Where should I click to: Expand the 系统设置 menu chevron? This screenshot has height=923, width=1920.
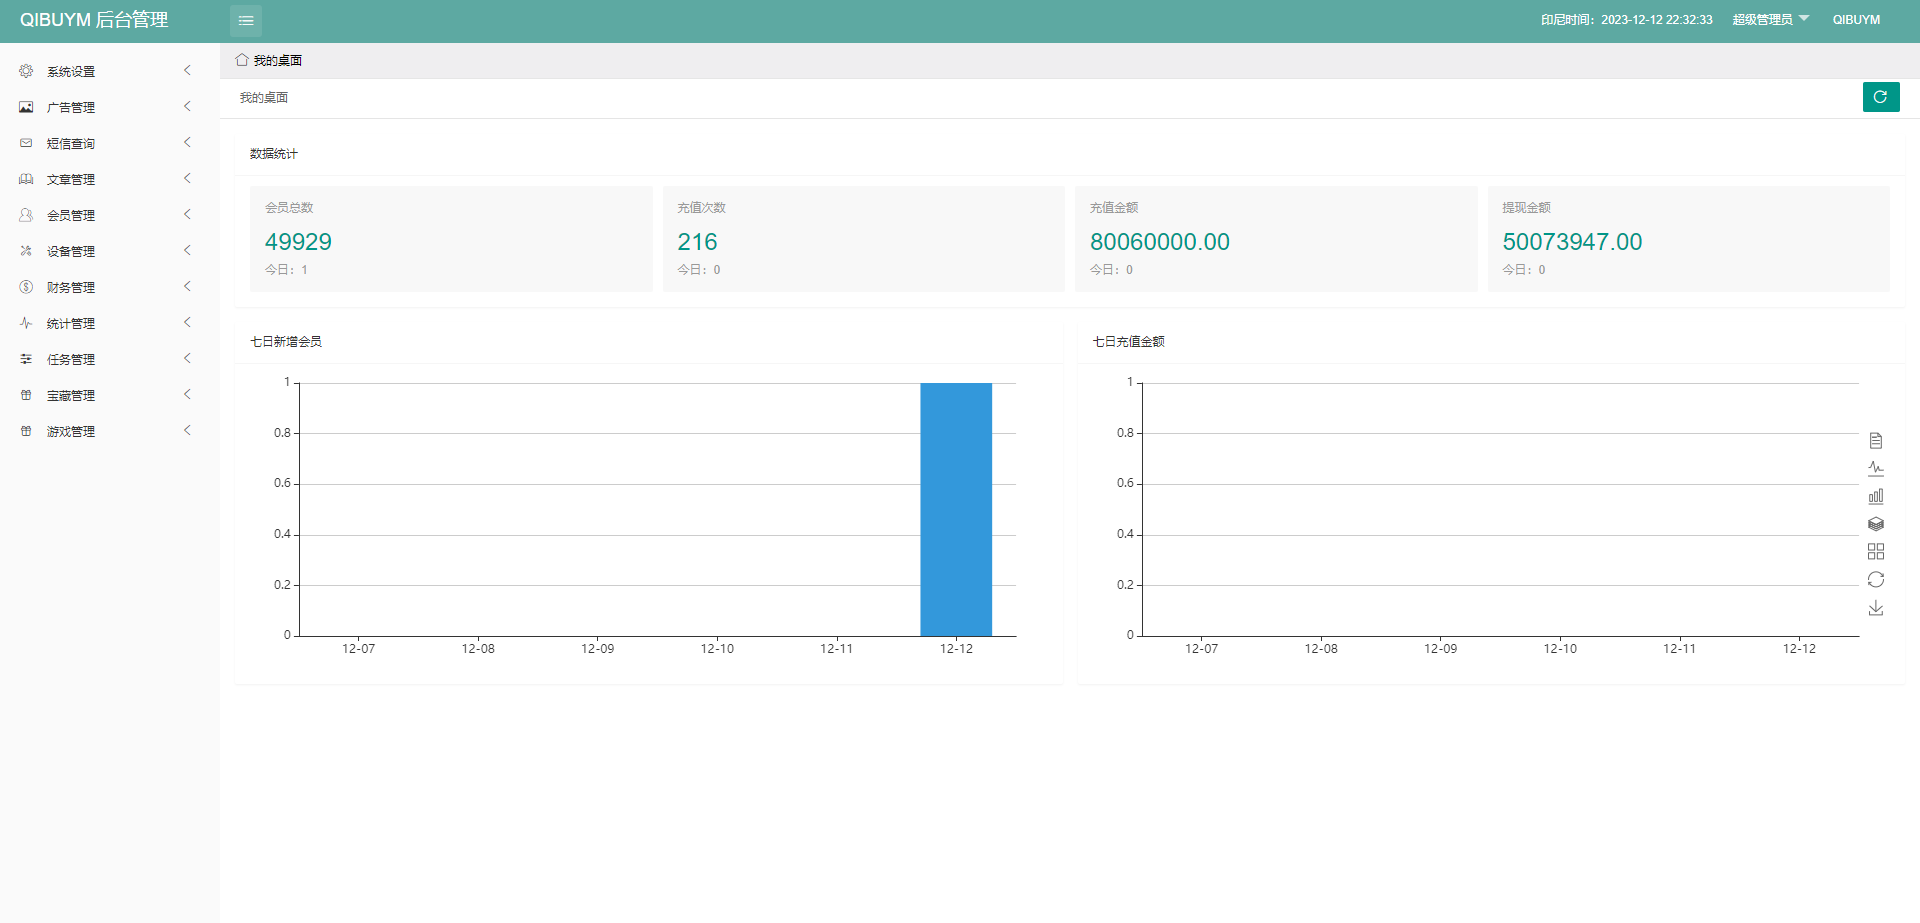[187, 71]
